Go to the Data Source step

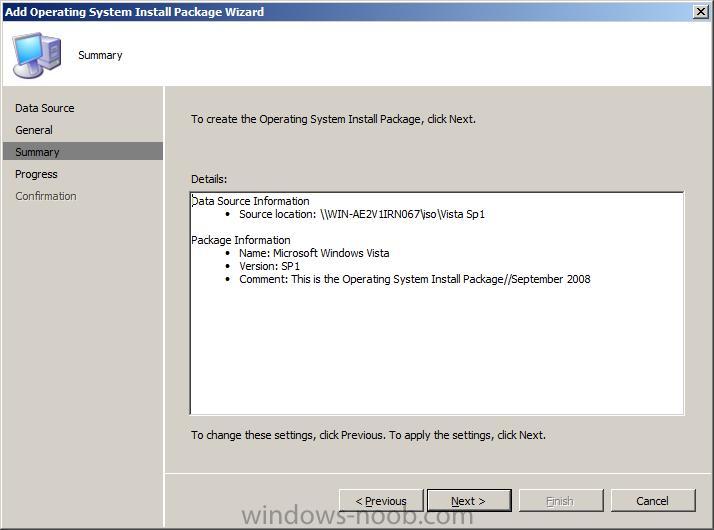click(x=45, y=108)
